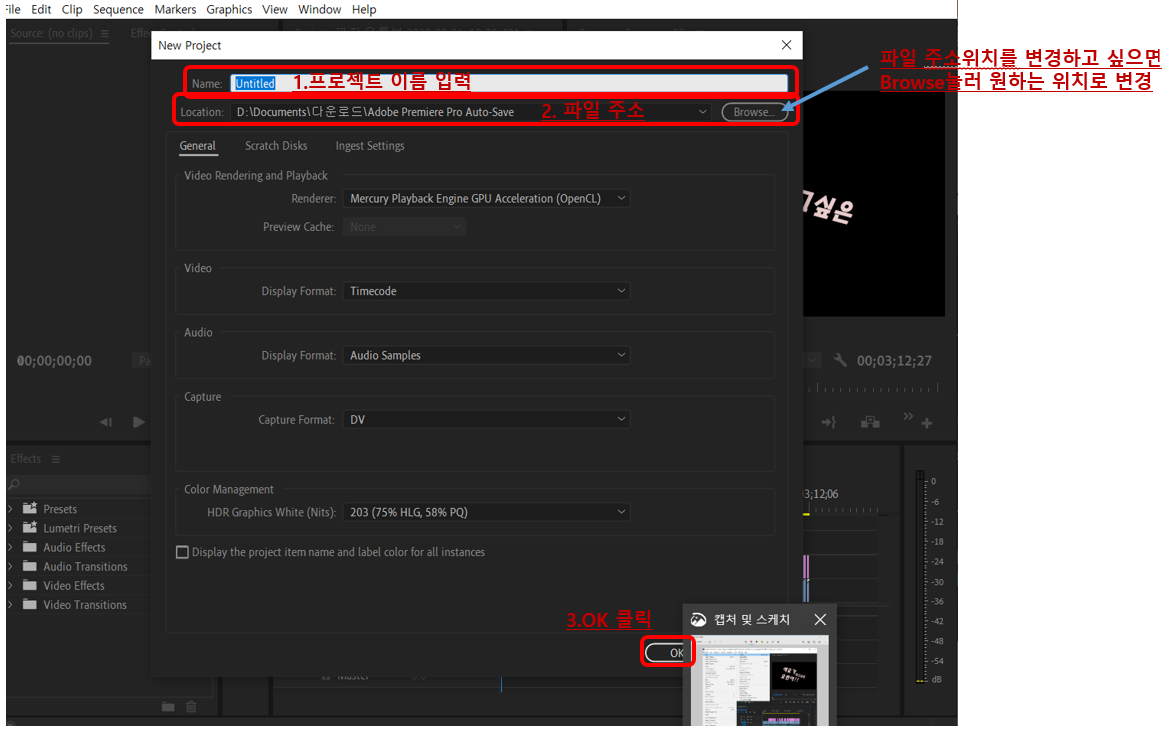This screenshot has width=1162, height=737.
Task: Open the Help menu
Action: coord(364,9)
